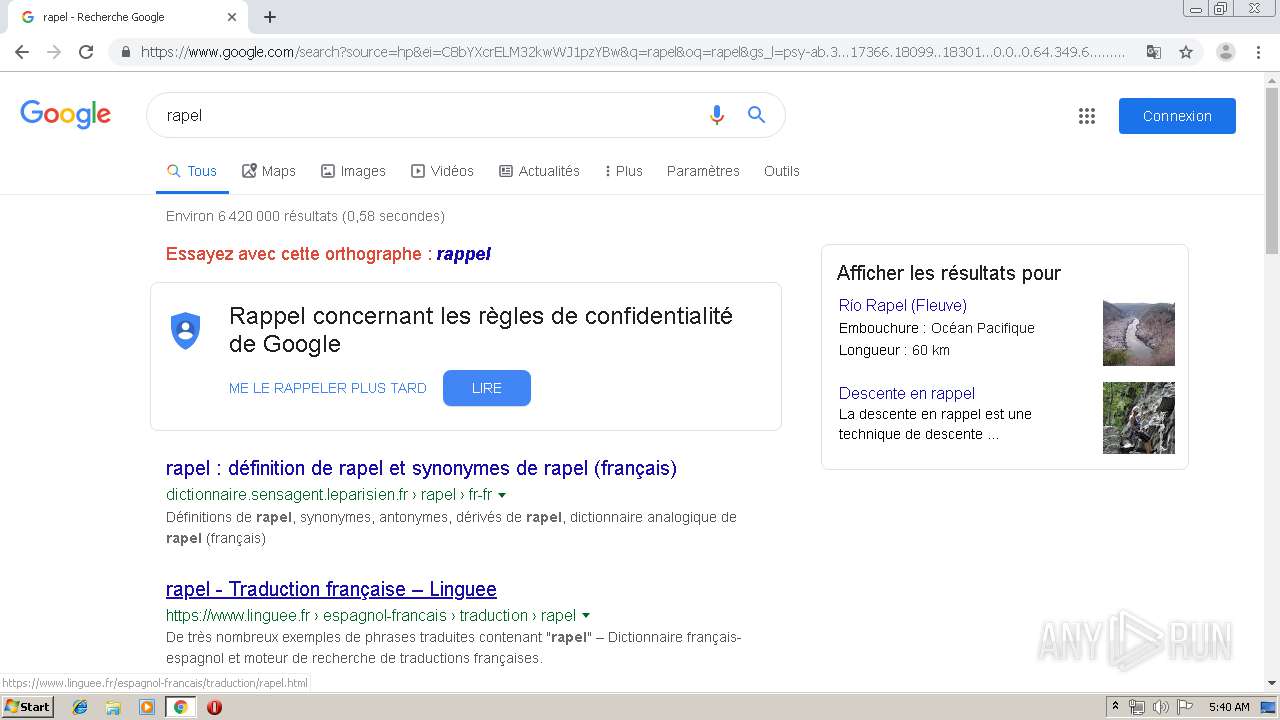The width and height of the screenshot is (1280, 720).
Task: Click the blue privacy shield icon
Action: pyautogui.click(x=186, y=330)
